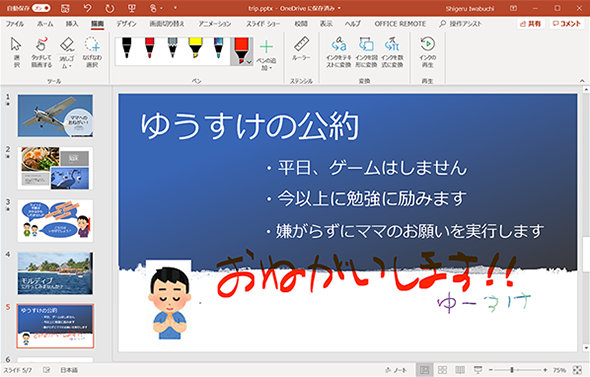The height and width of the screenshot is (377, 590).
Task: Adjust the zoom slider handle
Action: point(512,370)
